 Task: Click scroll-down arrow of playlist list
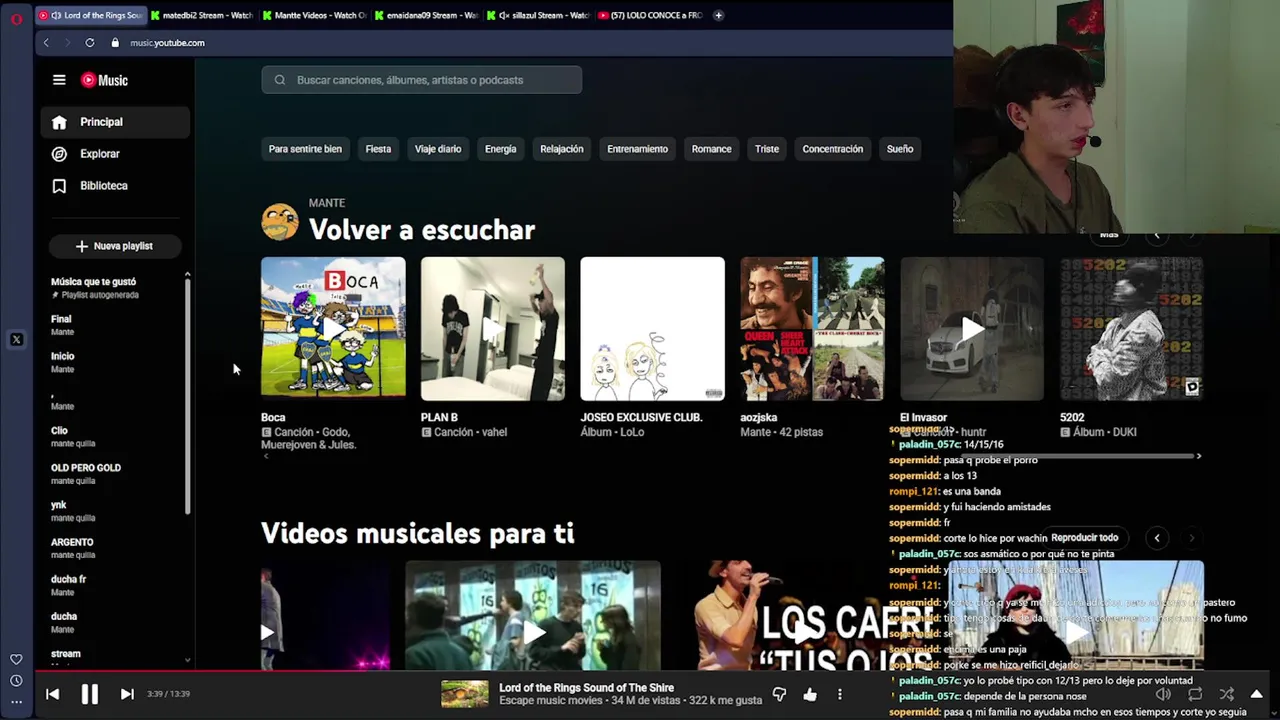[187, 660]
